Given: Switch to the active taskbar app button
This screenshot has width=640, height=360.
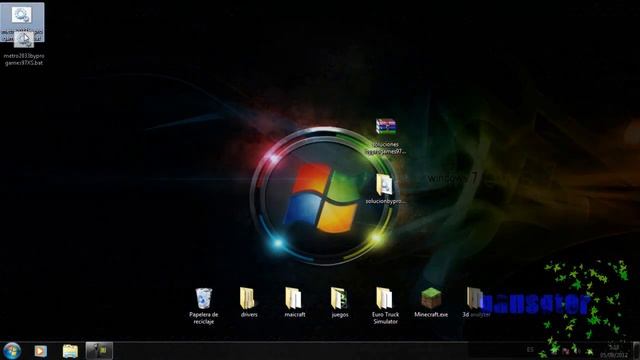Looking at the screenshot, I should pos(99,351).
